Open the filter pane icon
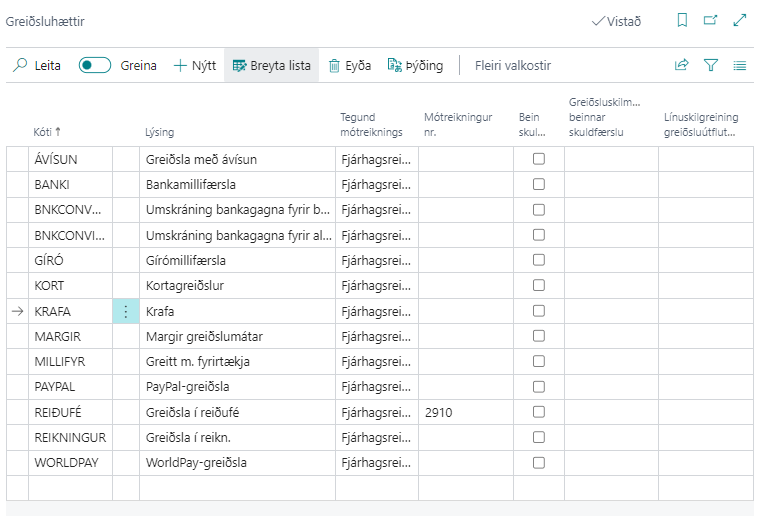This screenshot has width=766, height=516. [711, 65]
